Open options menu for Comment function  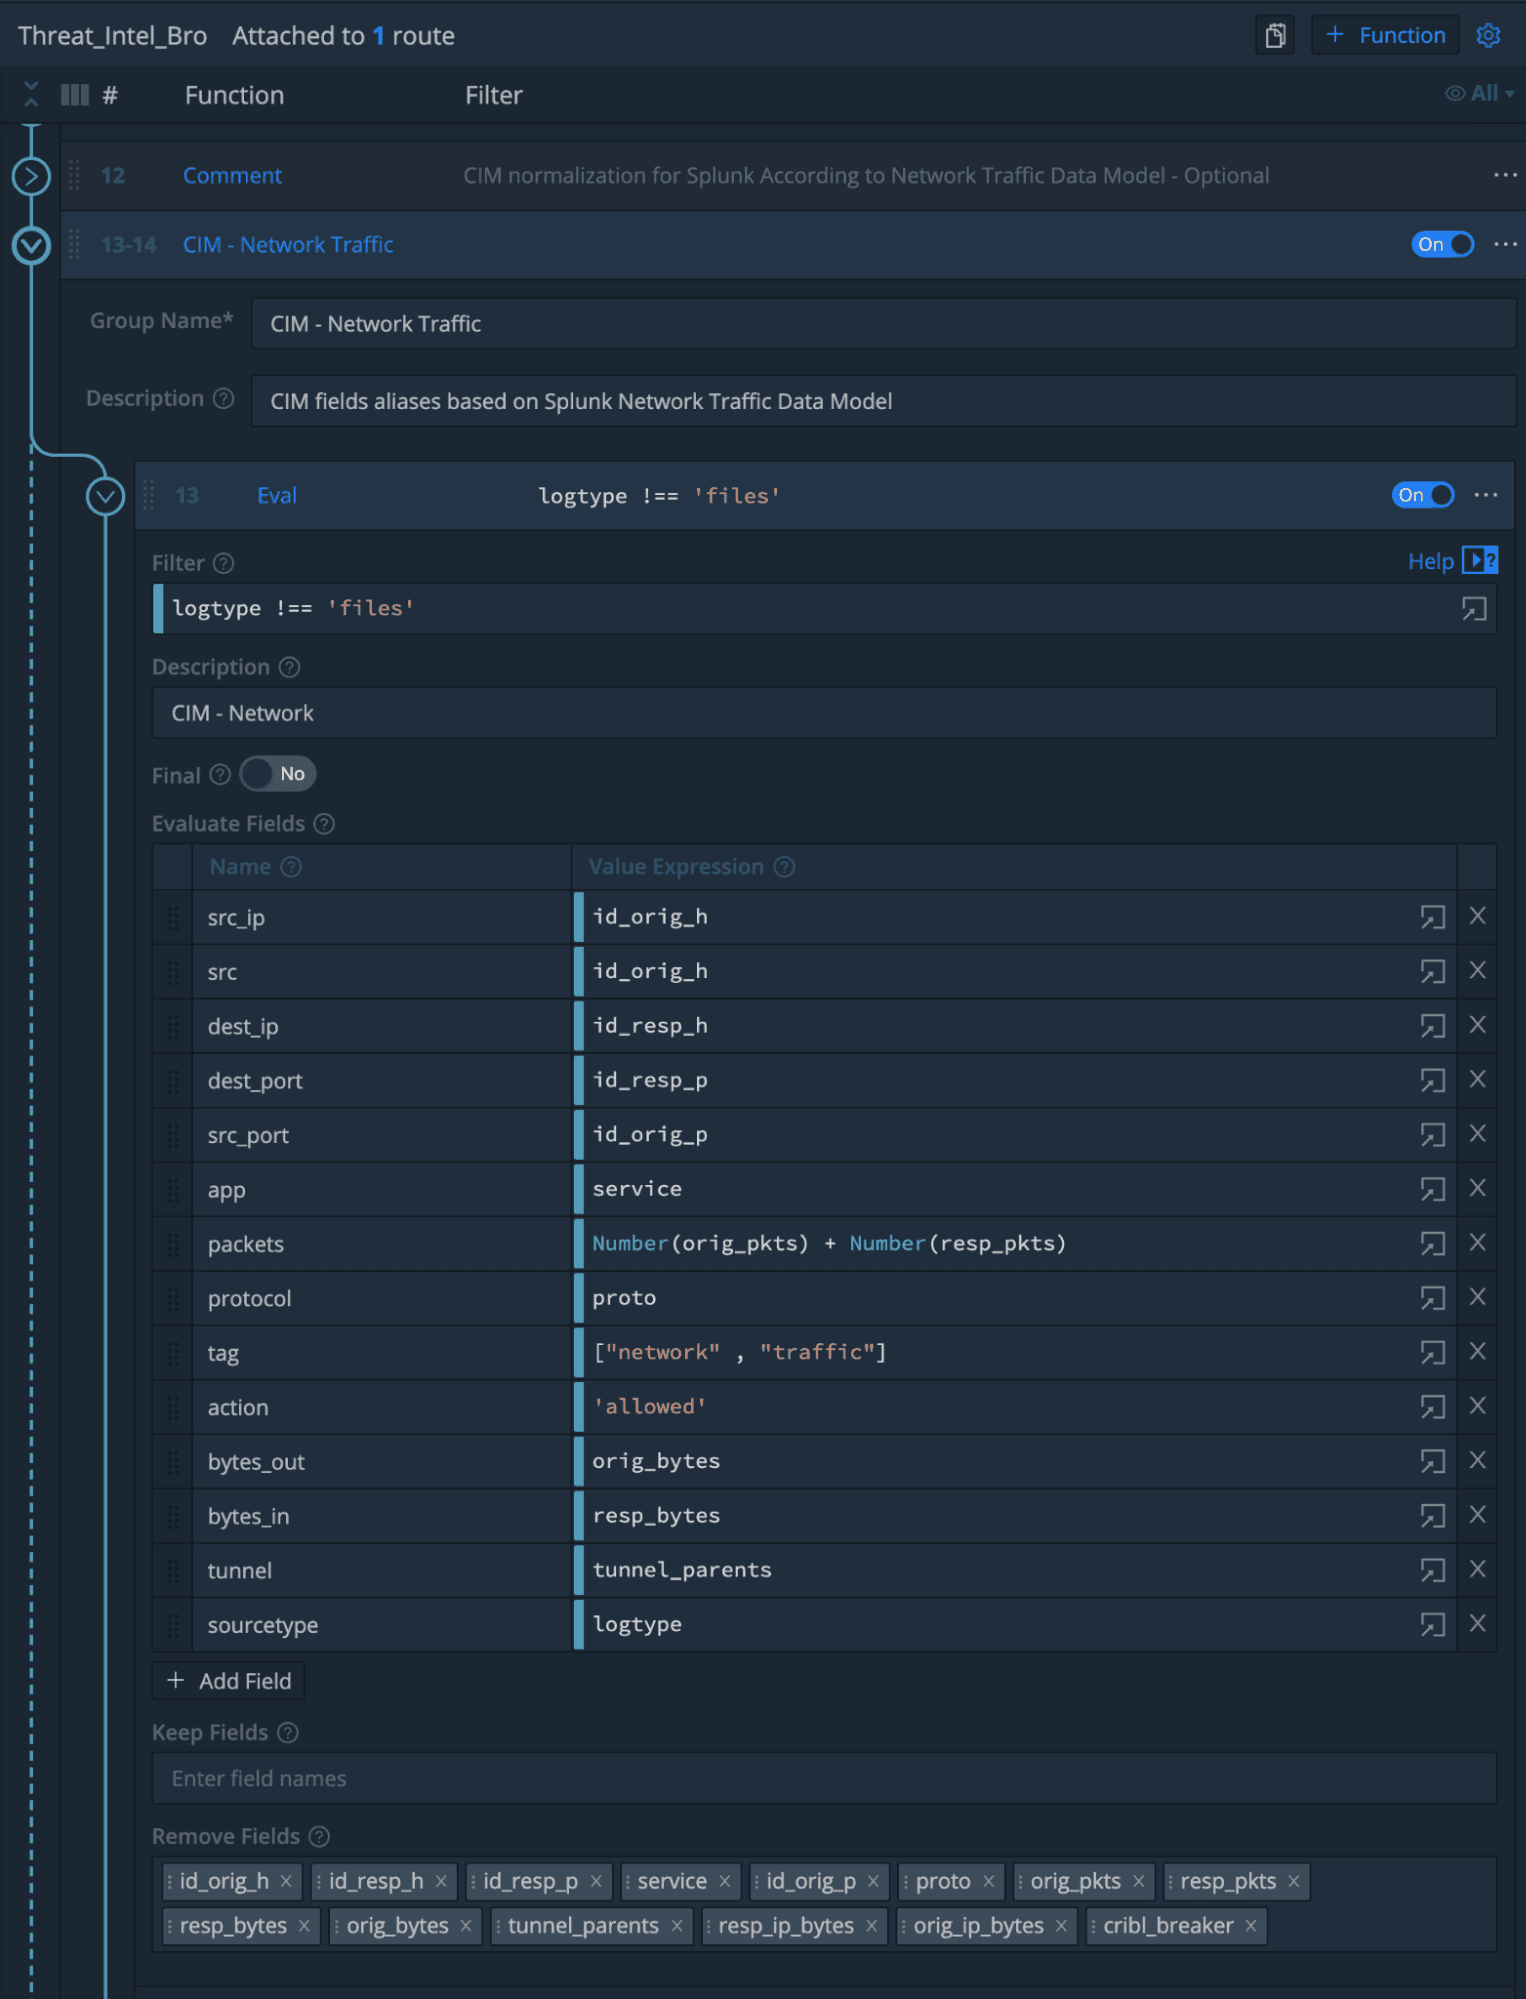pos(1504,175)
